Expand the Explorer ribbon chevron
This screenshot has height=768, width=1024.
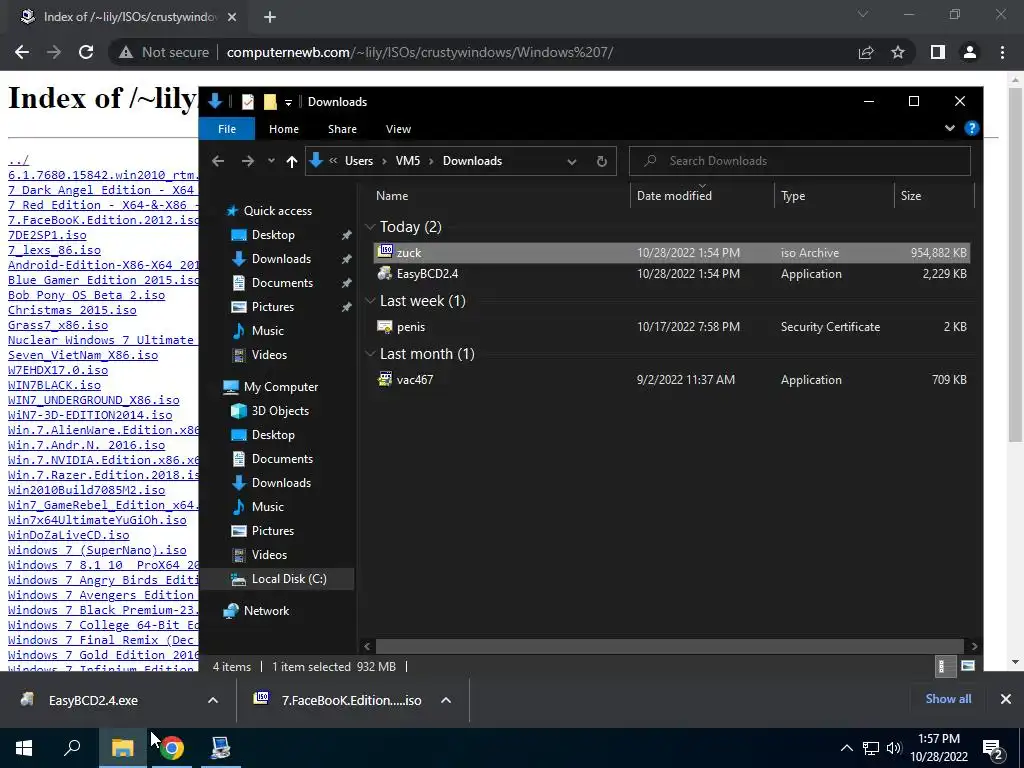coord(950,129)
